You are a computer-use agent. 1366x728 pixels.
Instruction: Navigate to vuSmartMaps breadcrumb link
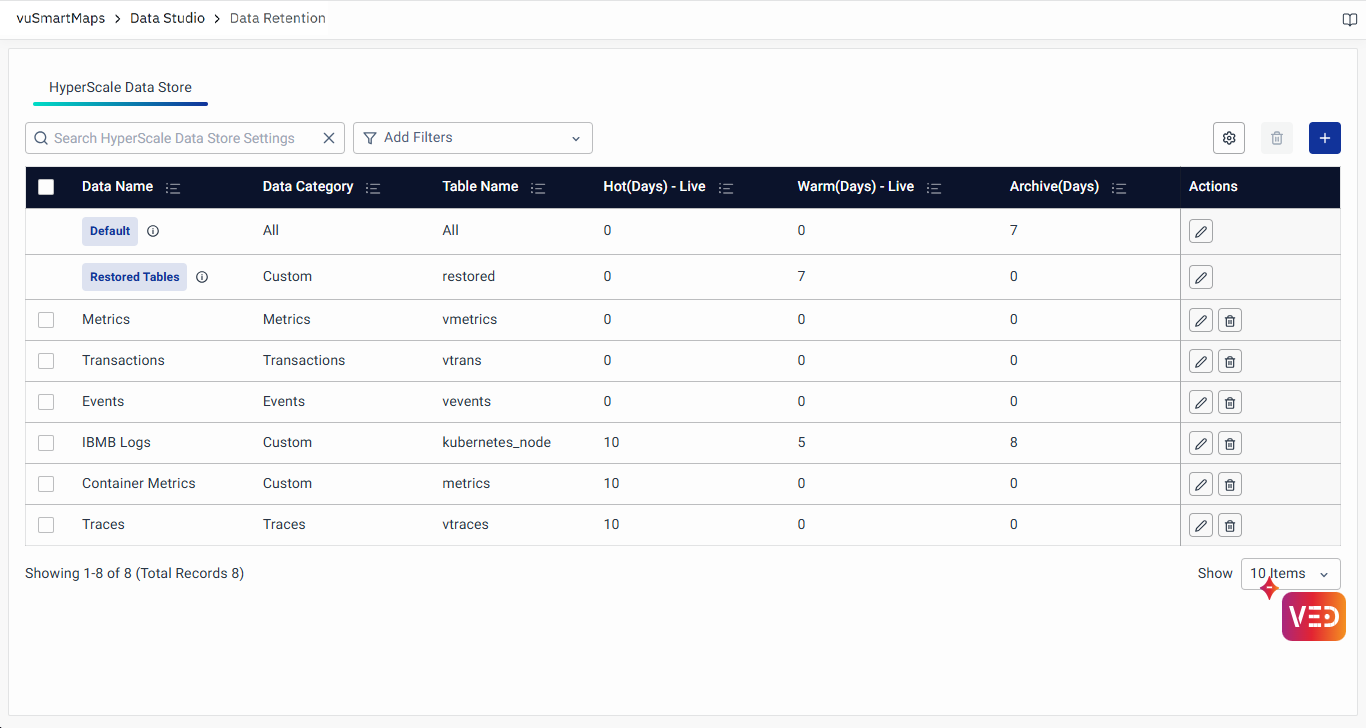pyautogui.click(x=61, y=18)
